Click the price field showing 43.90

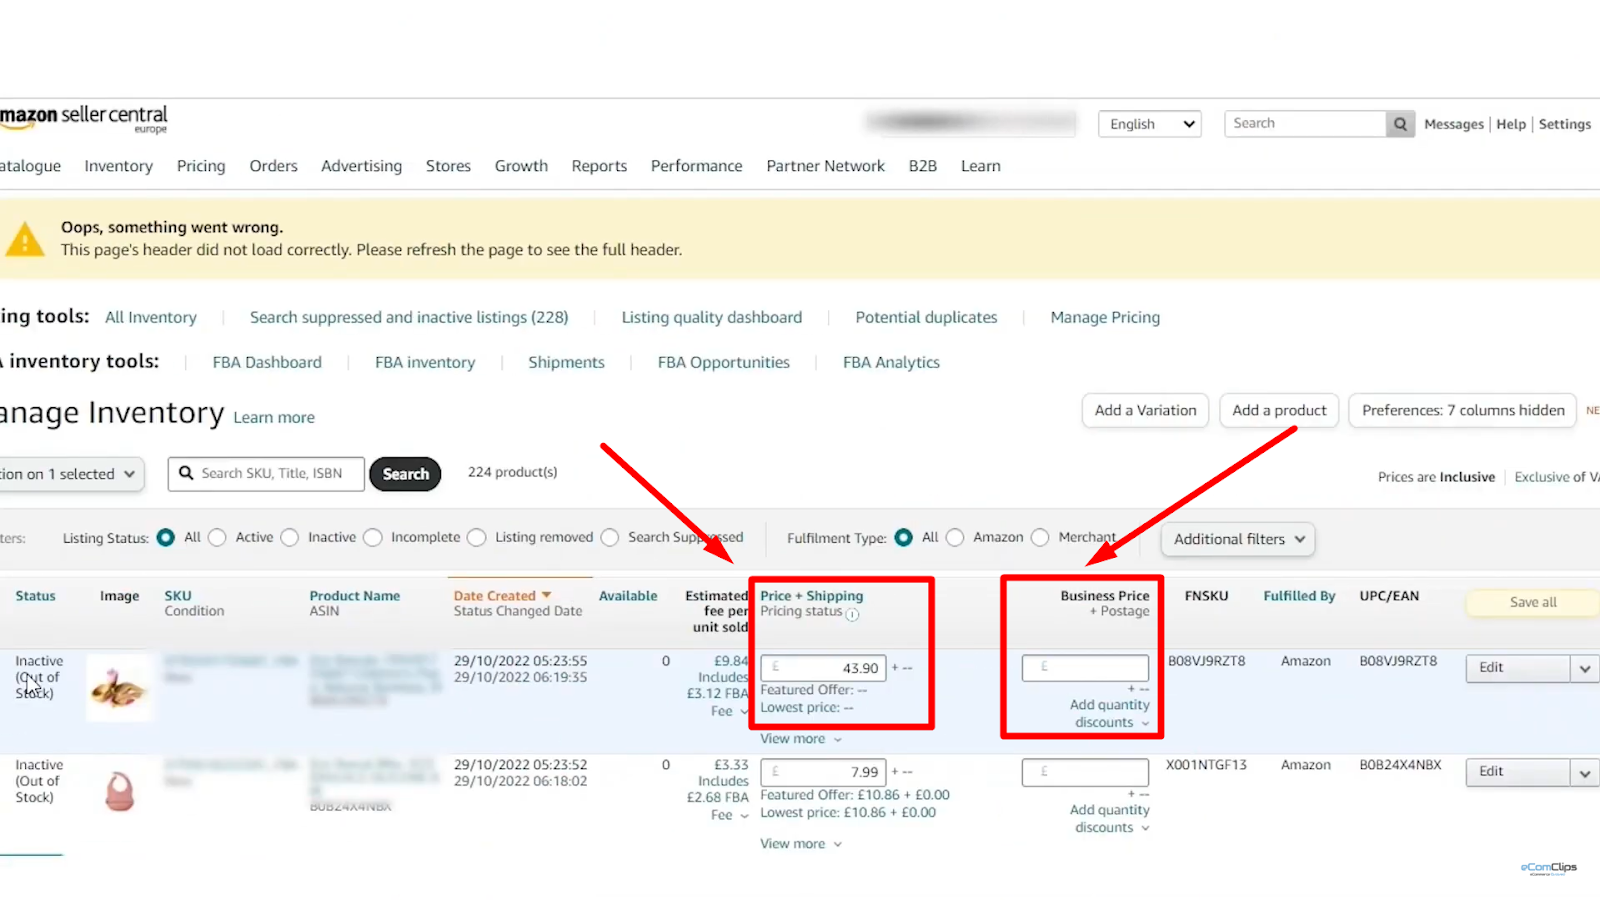pos(823,668)
